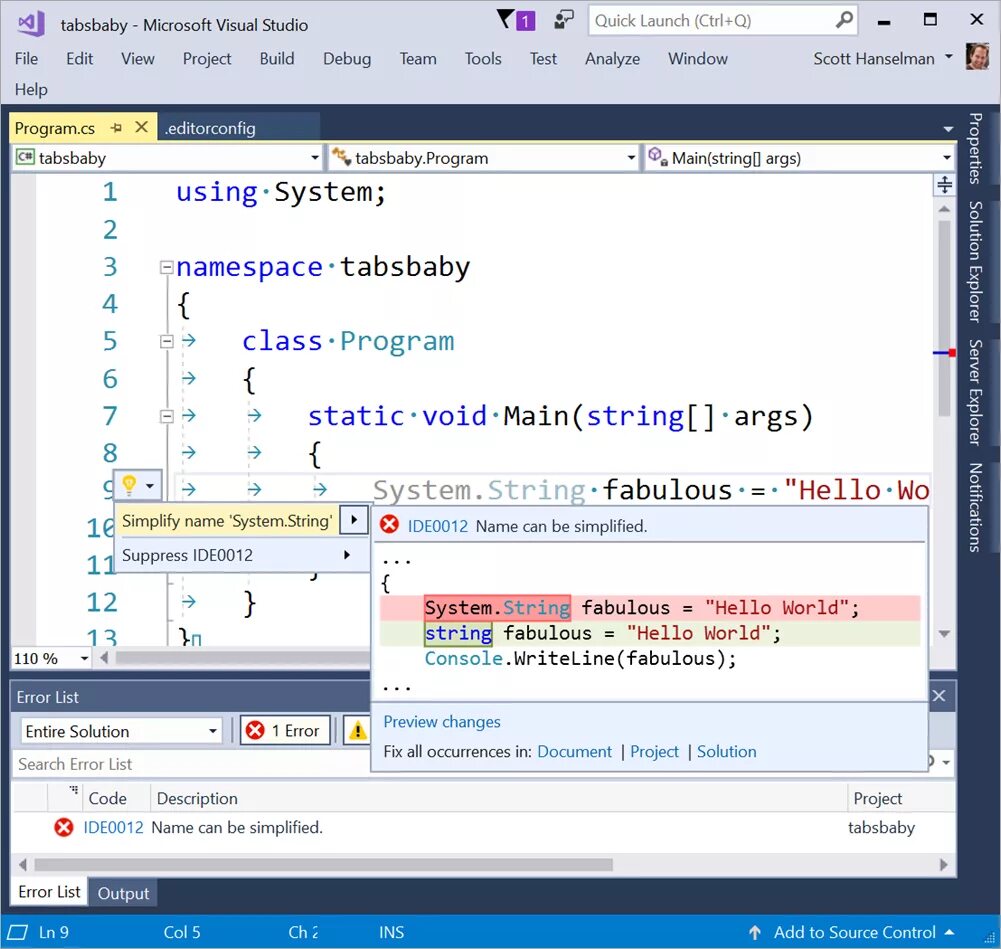Viewport: 1001px width, 949px height.
Task: Open the Test menu
Action: point(543,59)
